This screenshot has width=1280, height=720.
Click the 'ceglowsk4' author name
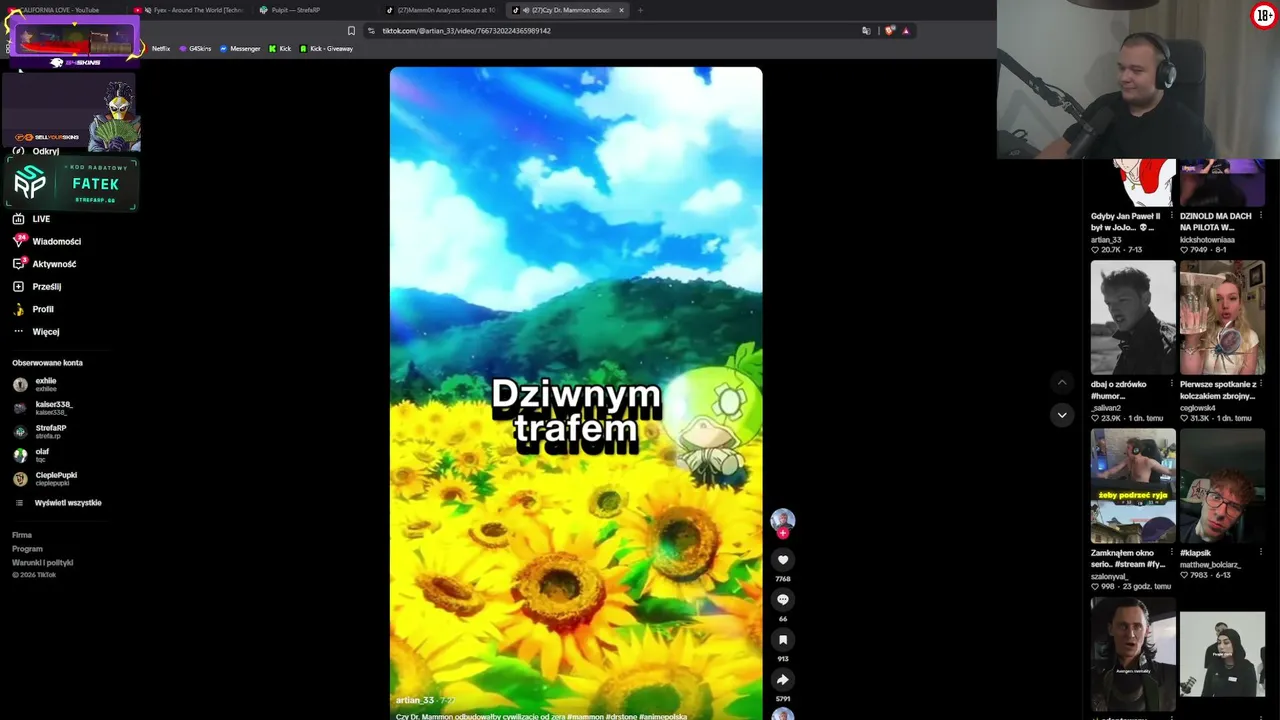coord(1197,408)
